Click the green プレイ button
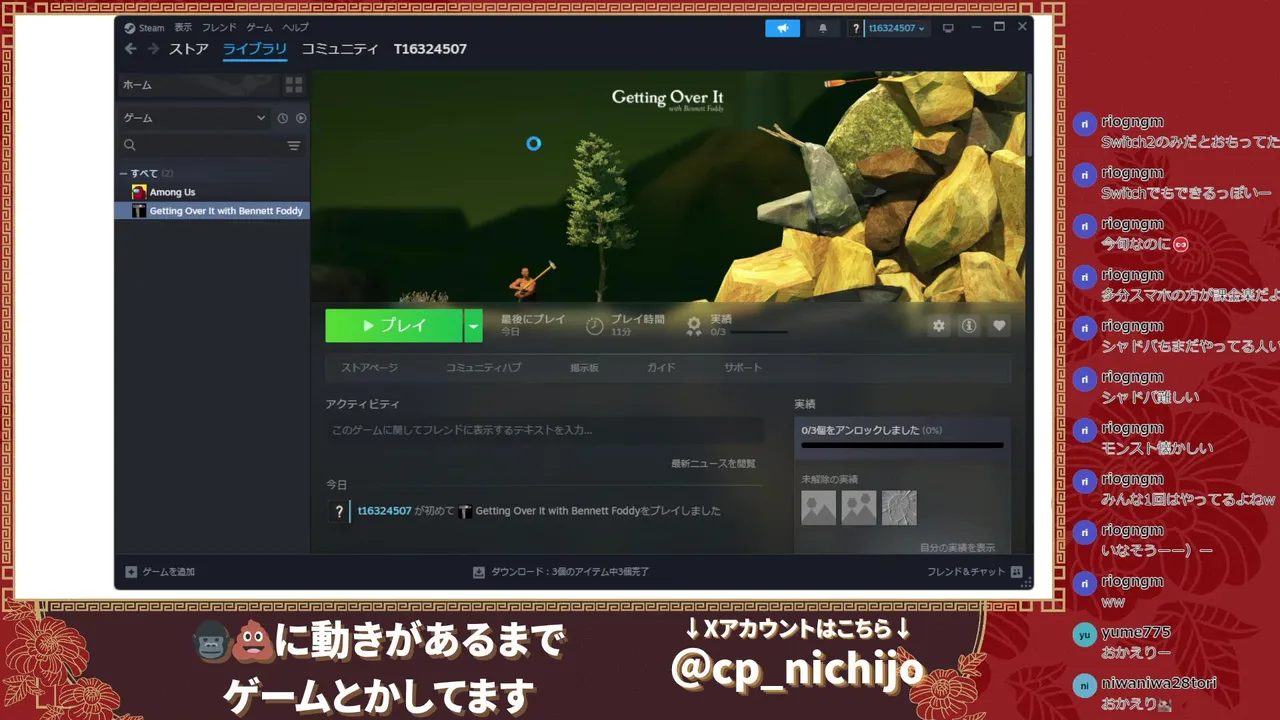 click(394, 326)
